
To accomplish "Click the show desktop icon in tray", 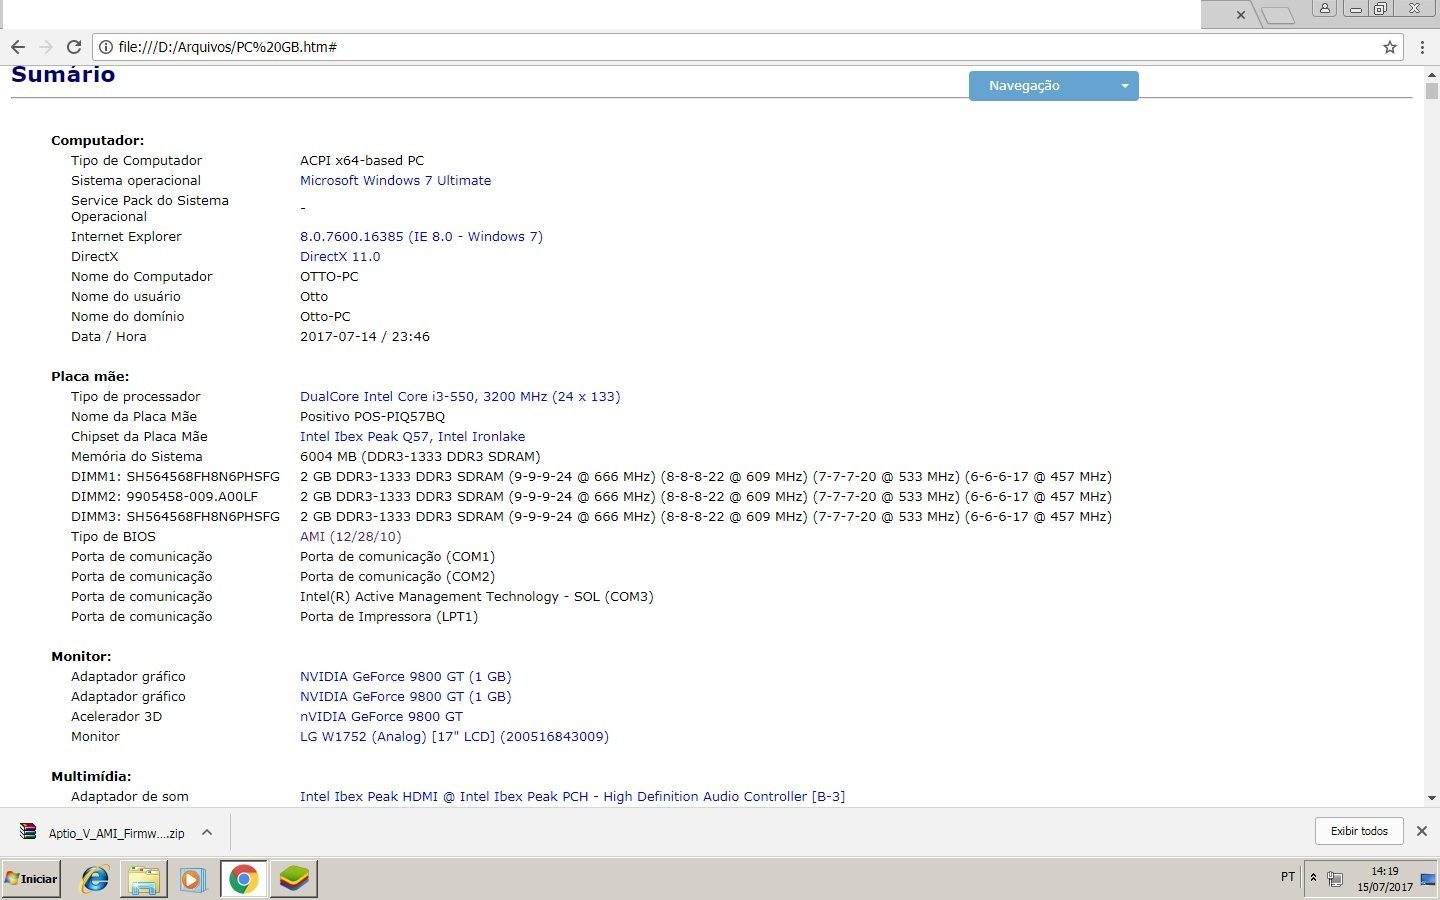I will click(x=1429, y=879).
